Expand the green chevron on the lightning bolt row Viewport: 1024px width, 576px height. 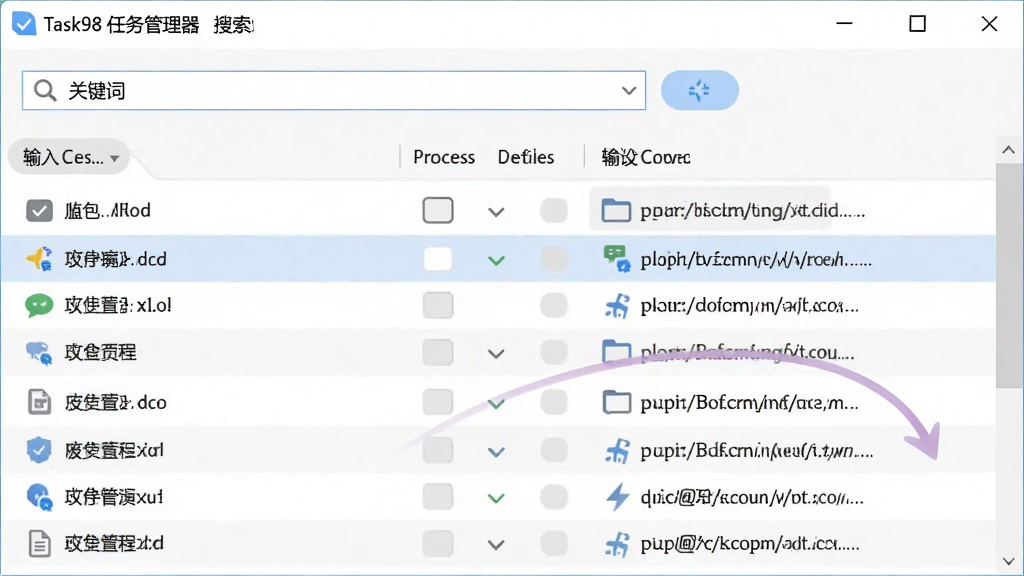tap(496, 499)
